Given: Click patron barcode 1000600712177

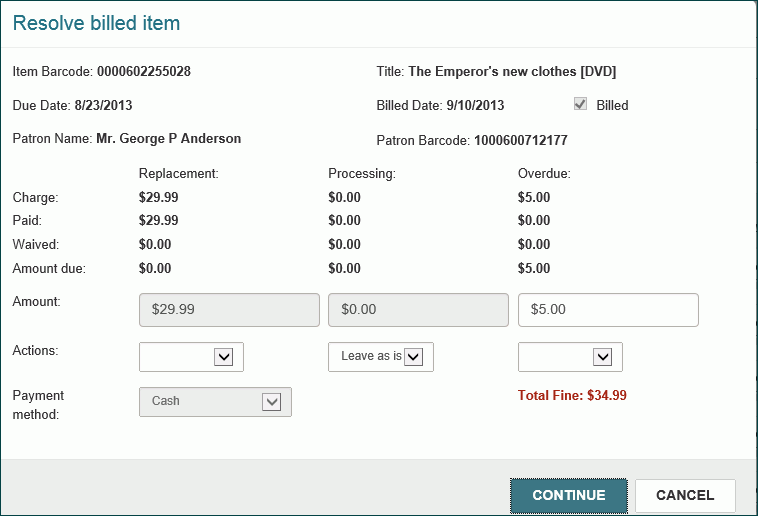Looking at the screenshot, I should [x=521, y=140].
